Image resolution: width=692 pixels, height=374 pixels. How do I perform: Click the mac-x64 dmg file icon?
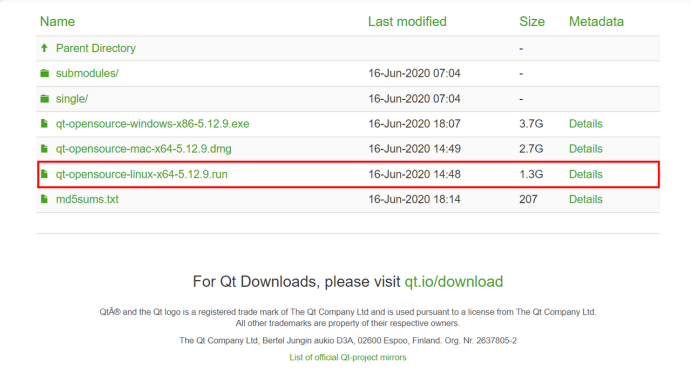click(x=44, y=149)
